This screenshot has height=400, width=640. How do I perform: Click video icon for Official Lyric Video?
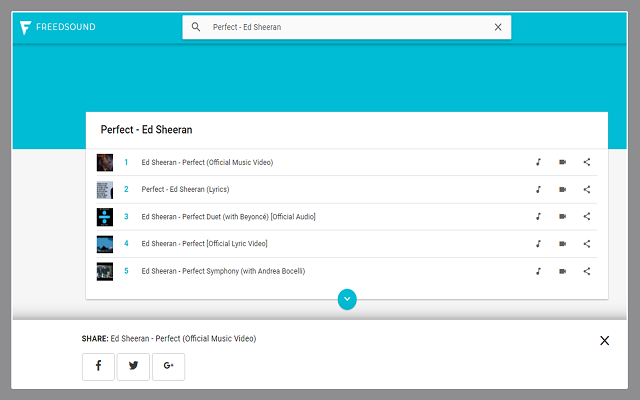click(x=562, y=244)
